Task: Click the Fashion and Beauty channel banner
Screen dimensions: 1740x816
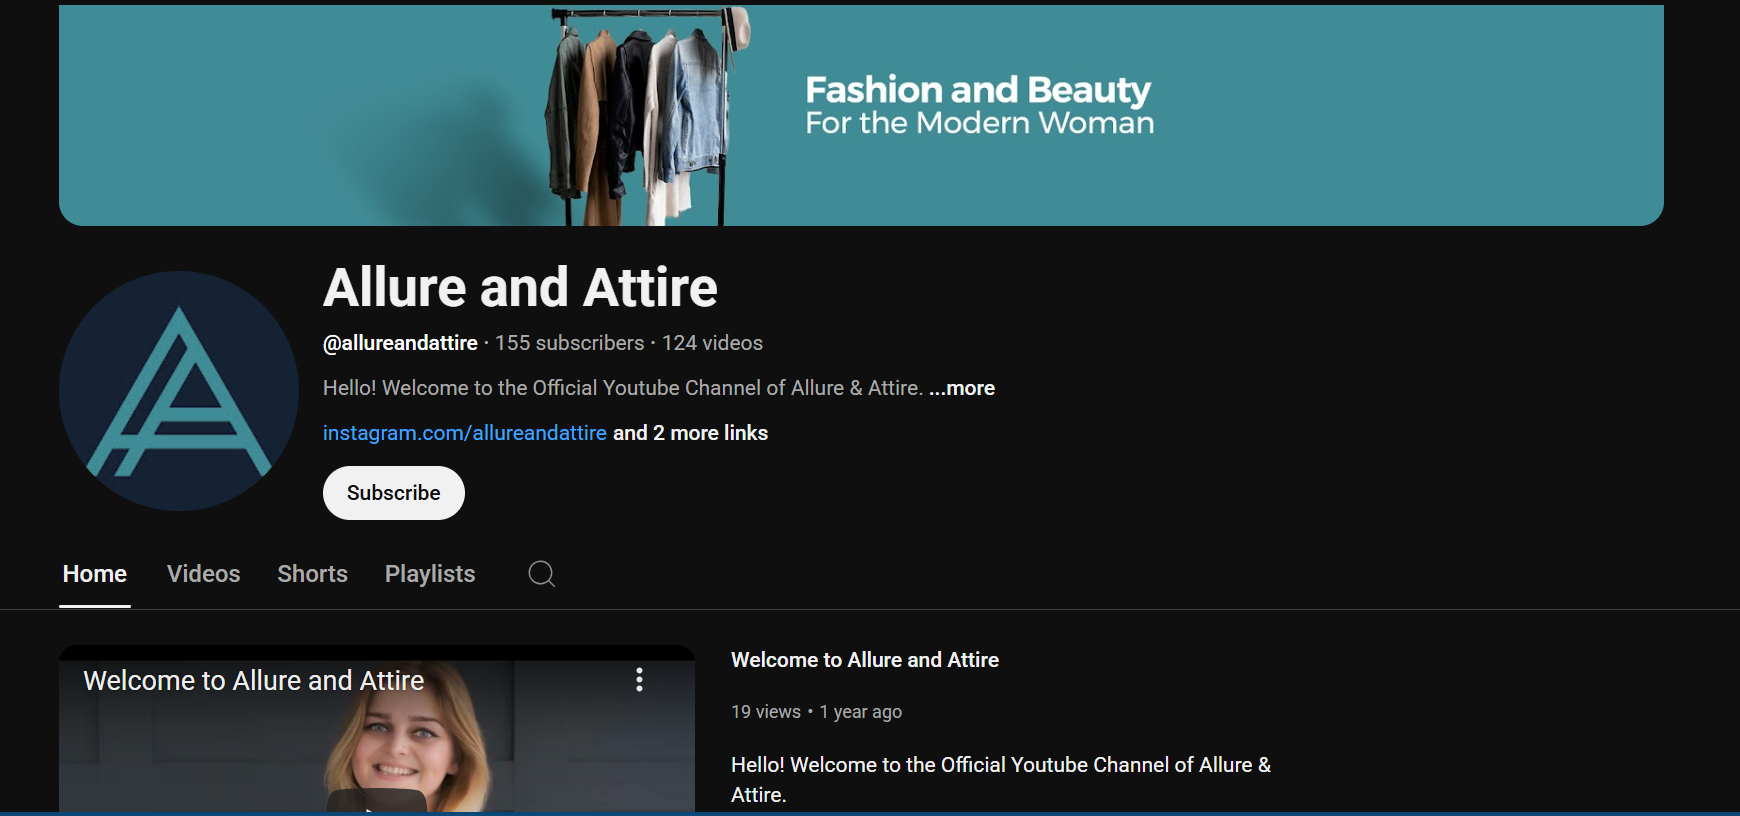Action: [861, 115]
